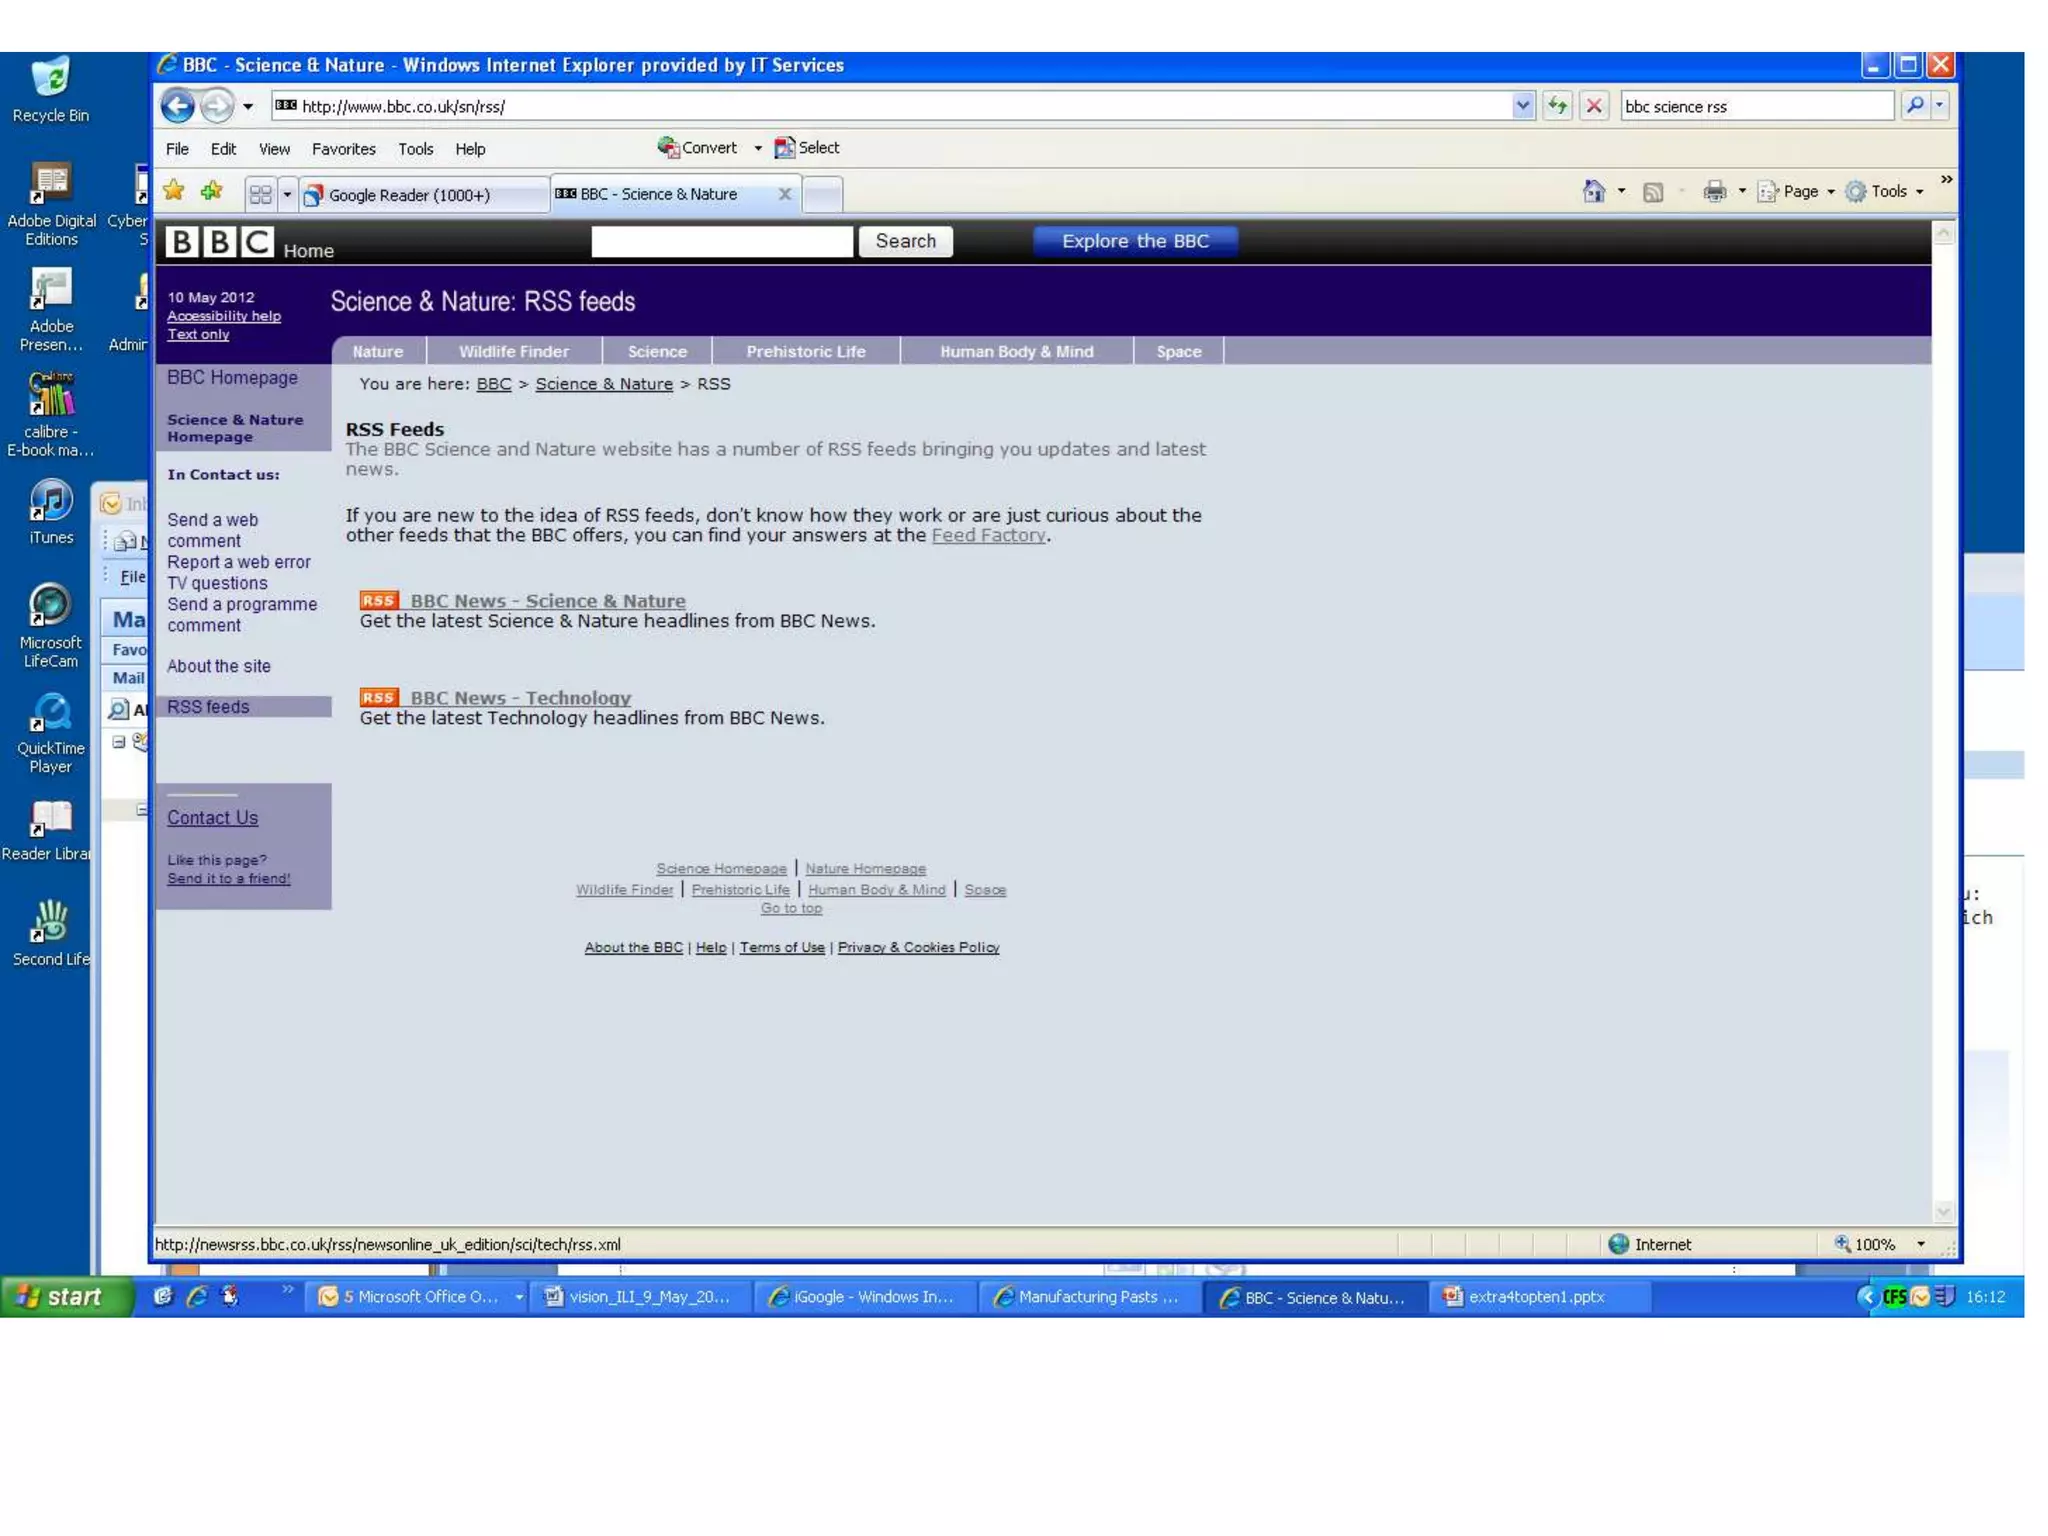
Task: Switch to the Google Reader tab
Action: coord(410,195)
